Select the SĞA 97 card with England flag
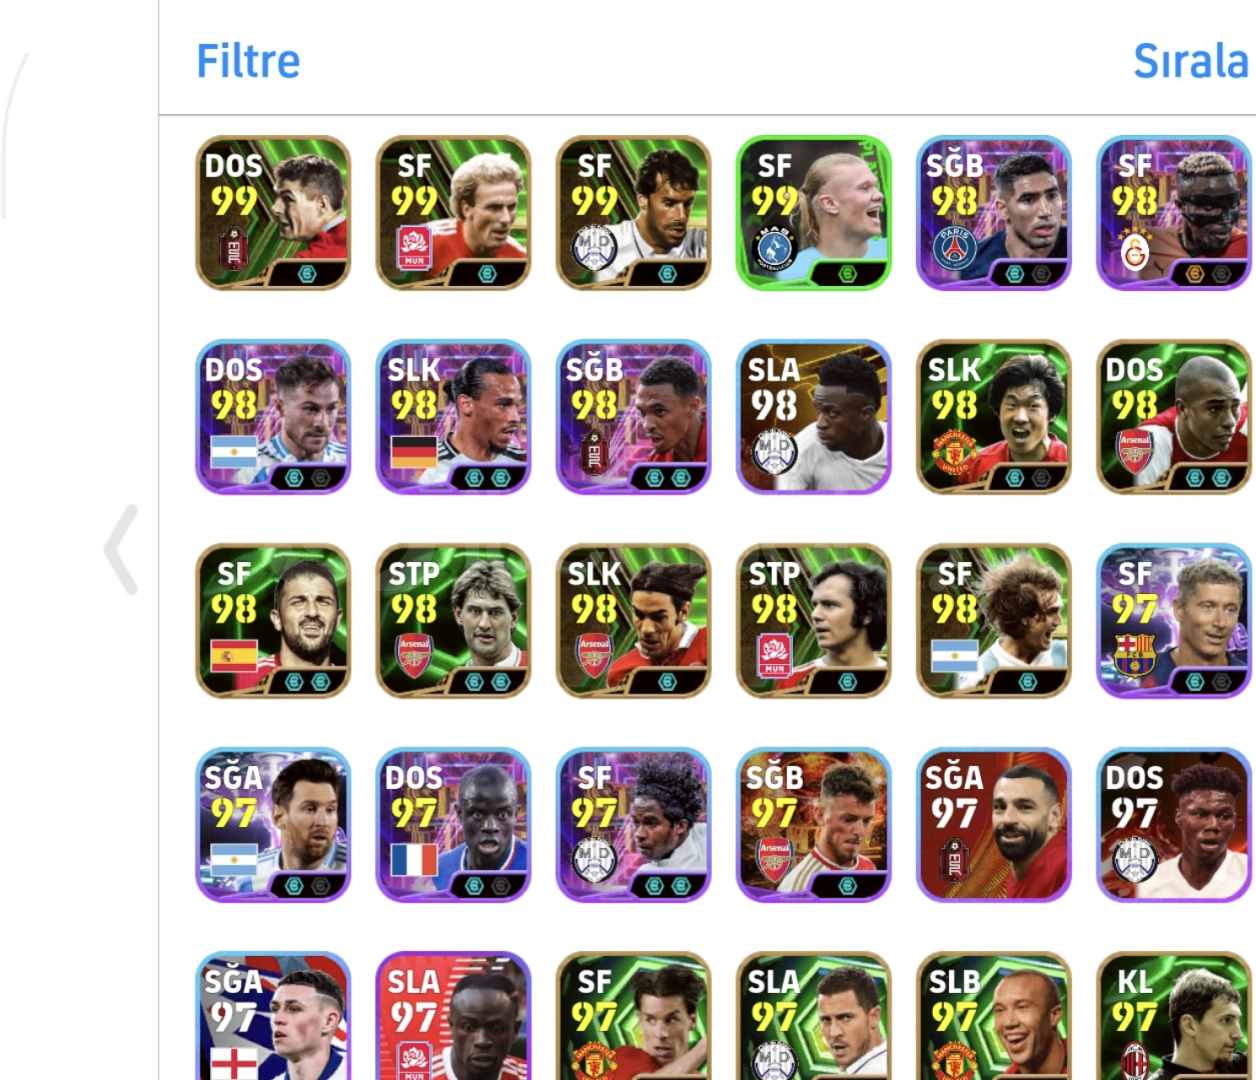 274,1015
